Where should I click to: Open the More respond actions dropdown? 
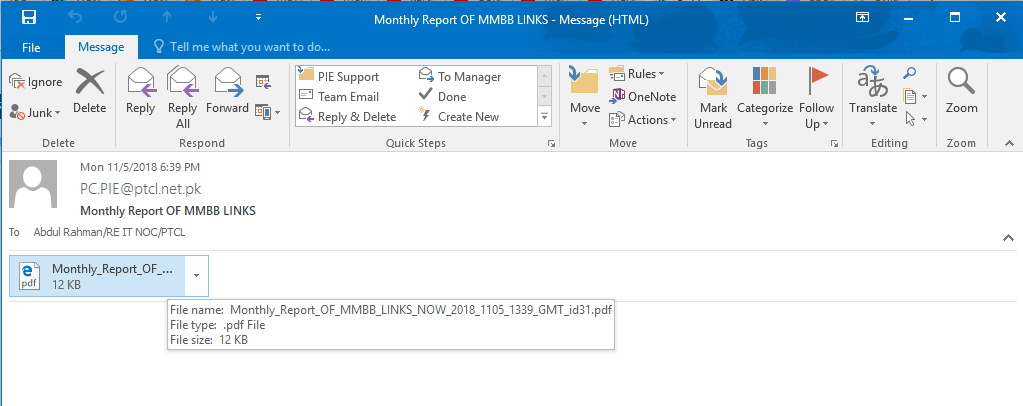(267, 112)
